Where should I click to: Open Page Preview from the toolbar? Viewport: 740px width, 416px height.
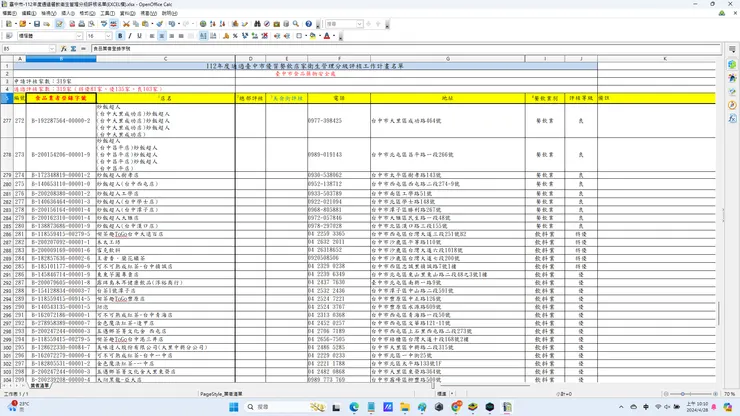point(91,24)
